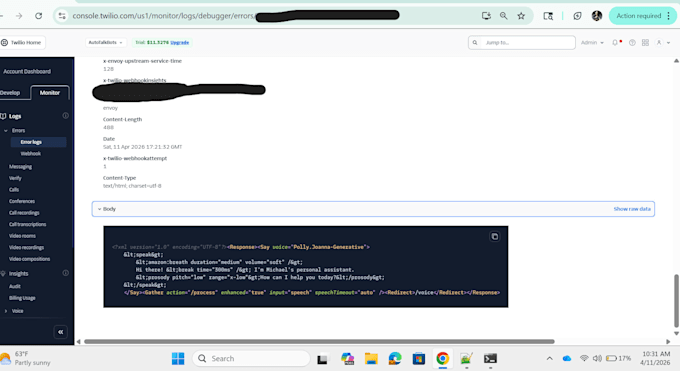680x371 pixels.
Task: Open the user account menu icon
Action: pos(663,43)
